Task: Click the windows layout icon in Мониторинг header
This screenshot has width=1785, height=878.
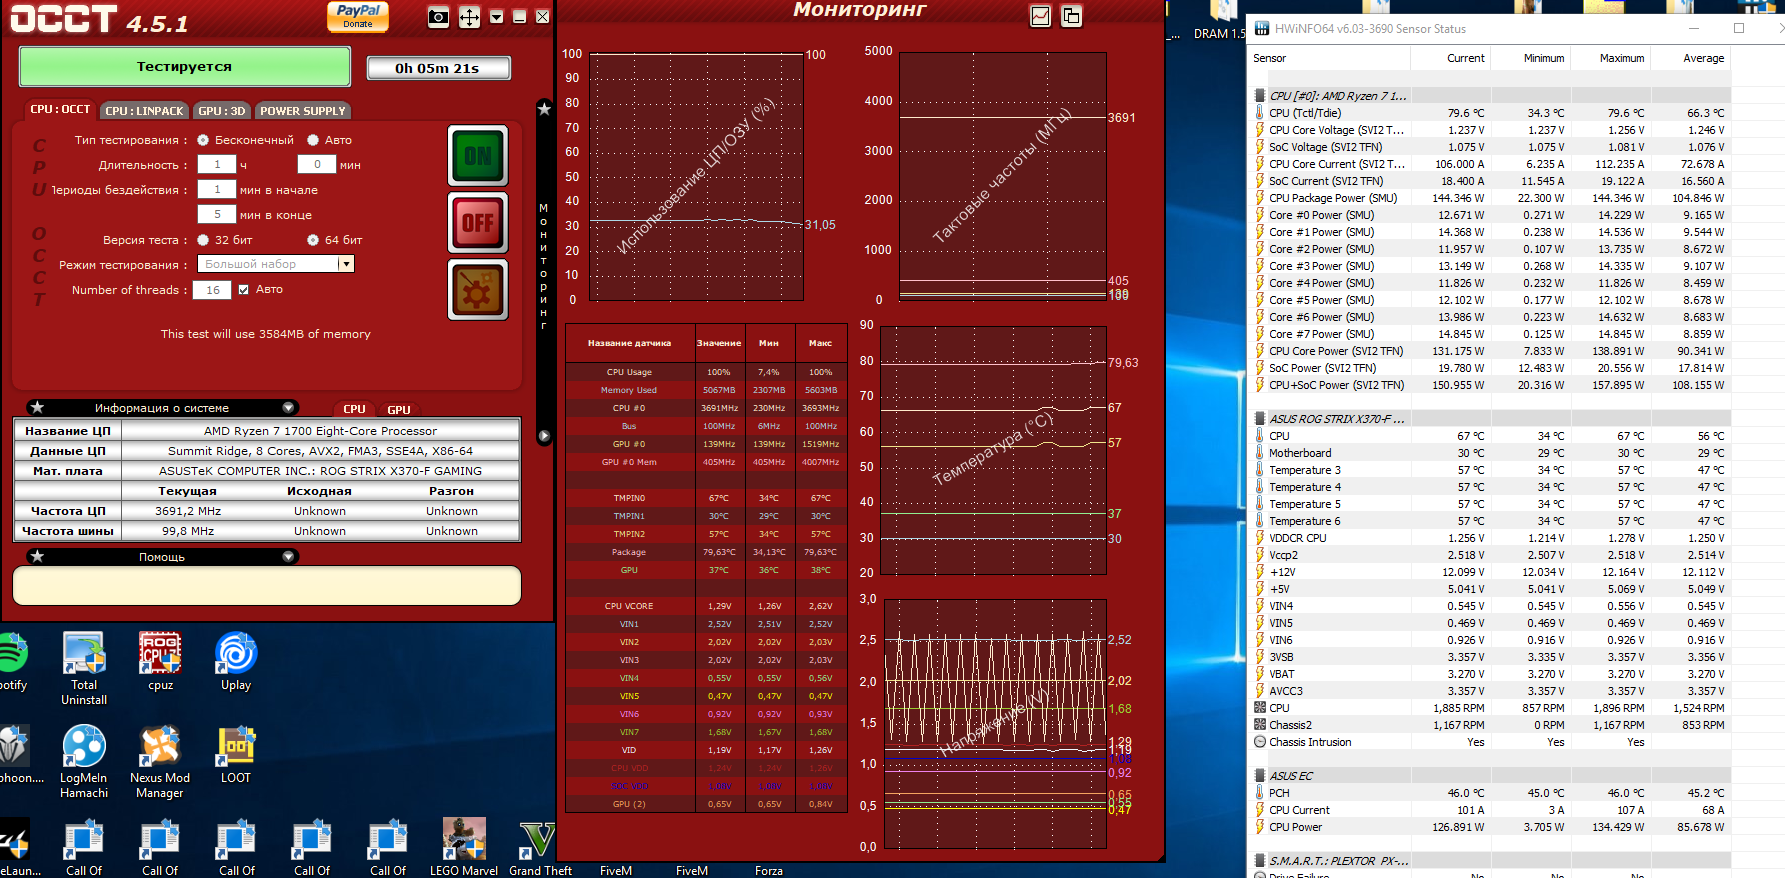Action: pyautogui.click(x=1071, y=16)
